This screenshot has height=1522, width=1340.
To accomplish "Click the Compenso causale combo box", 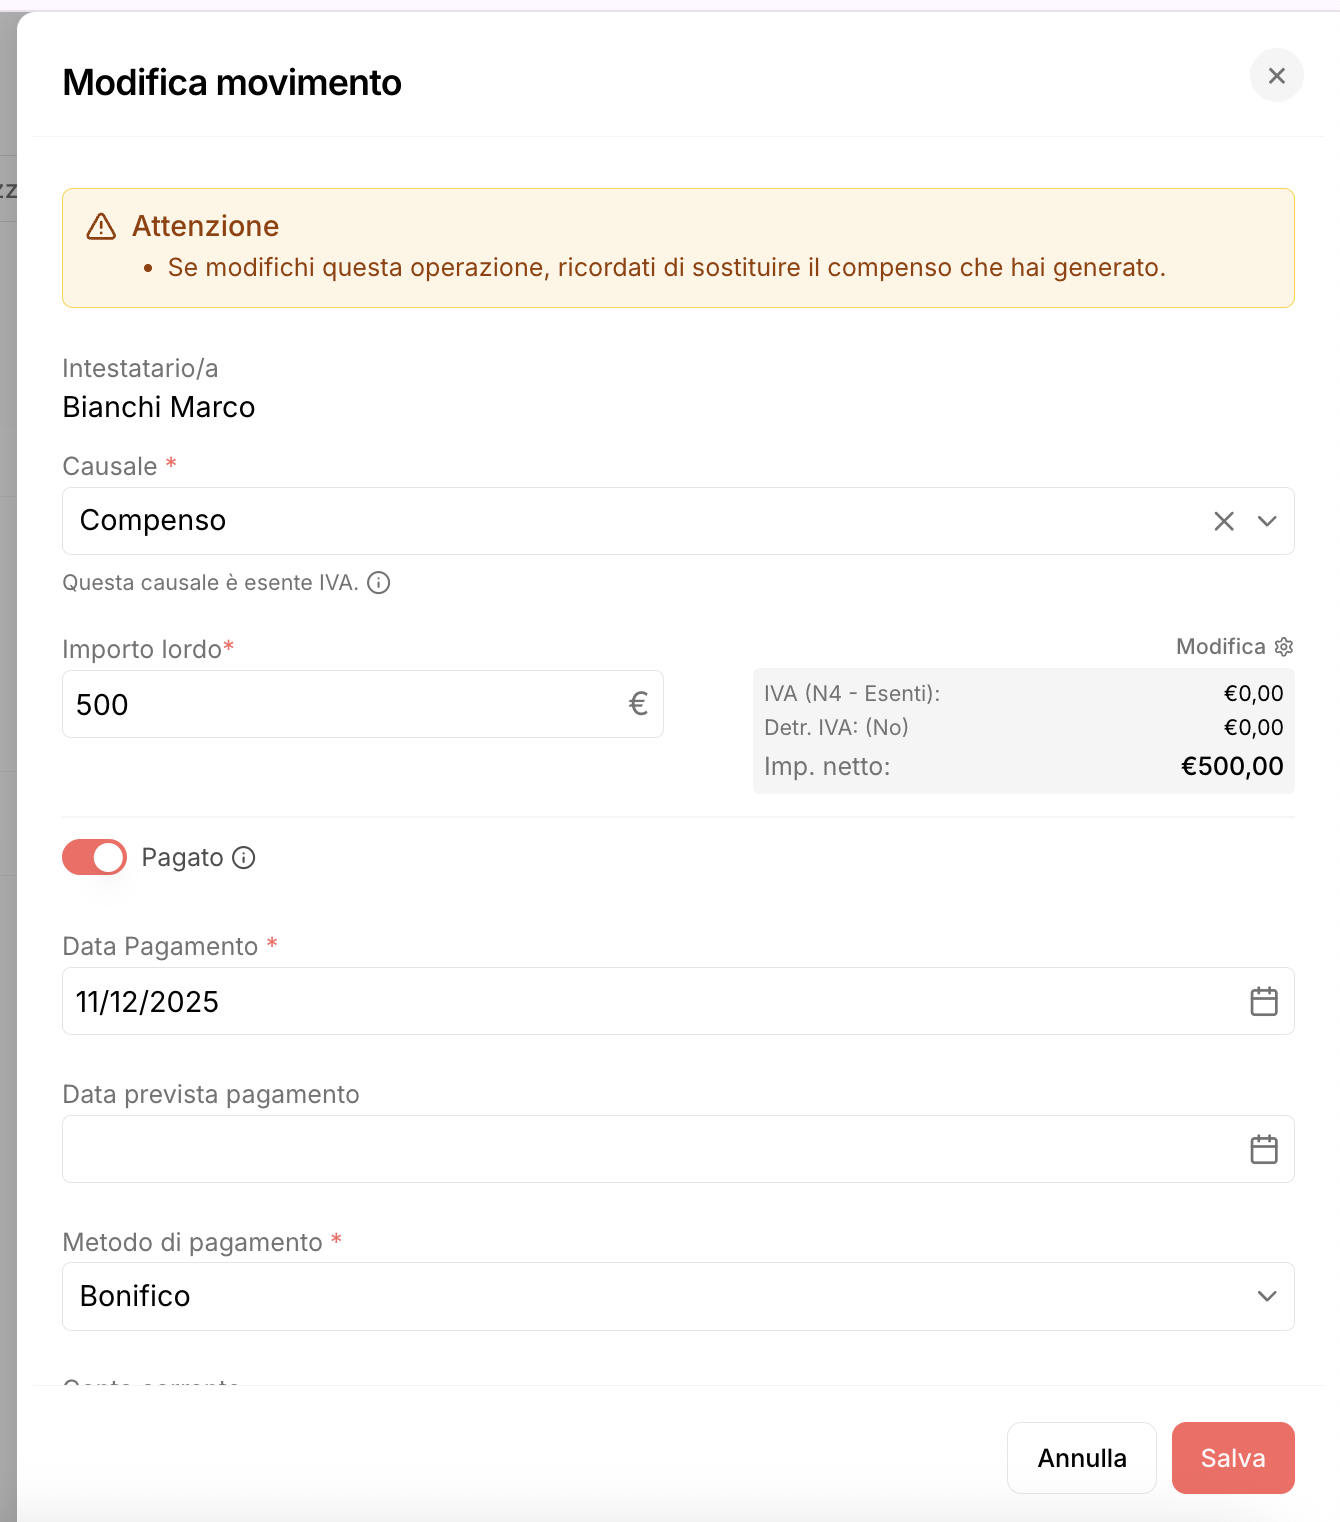I will (x=678, y=521).
